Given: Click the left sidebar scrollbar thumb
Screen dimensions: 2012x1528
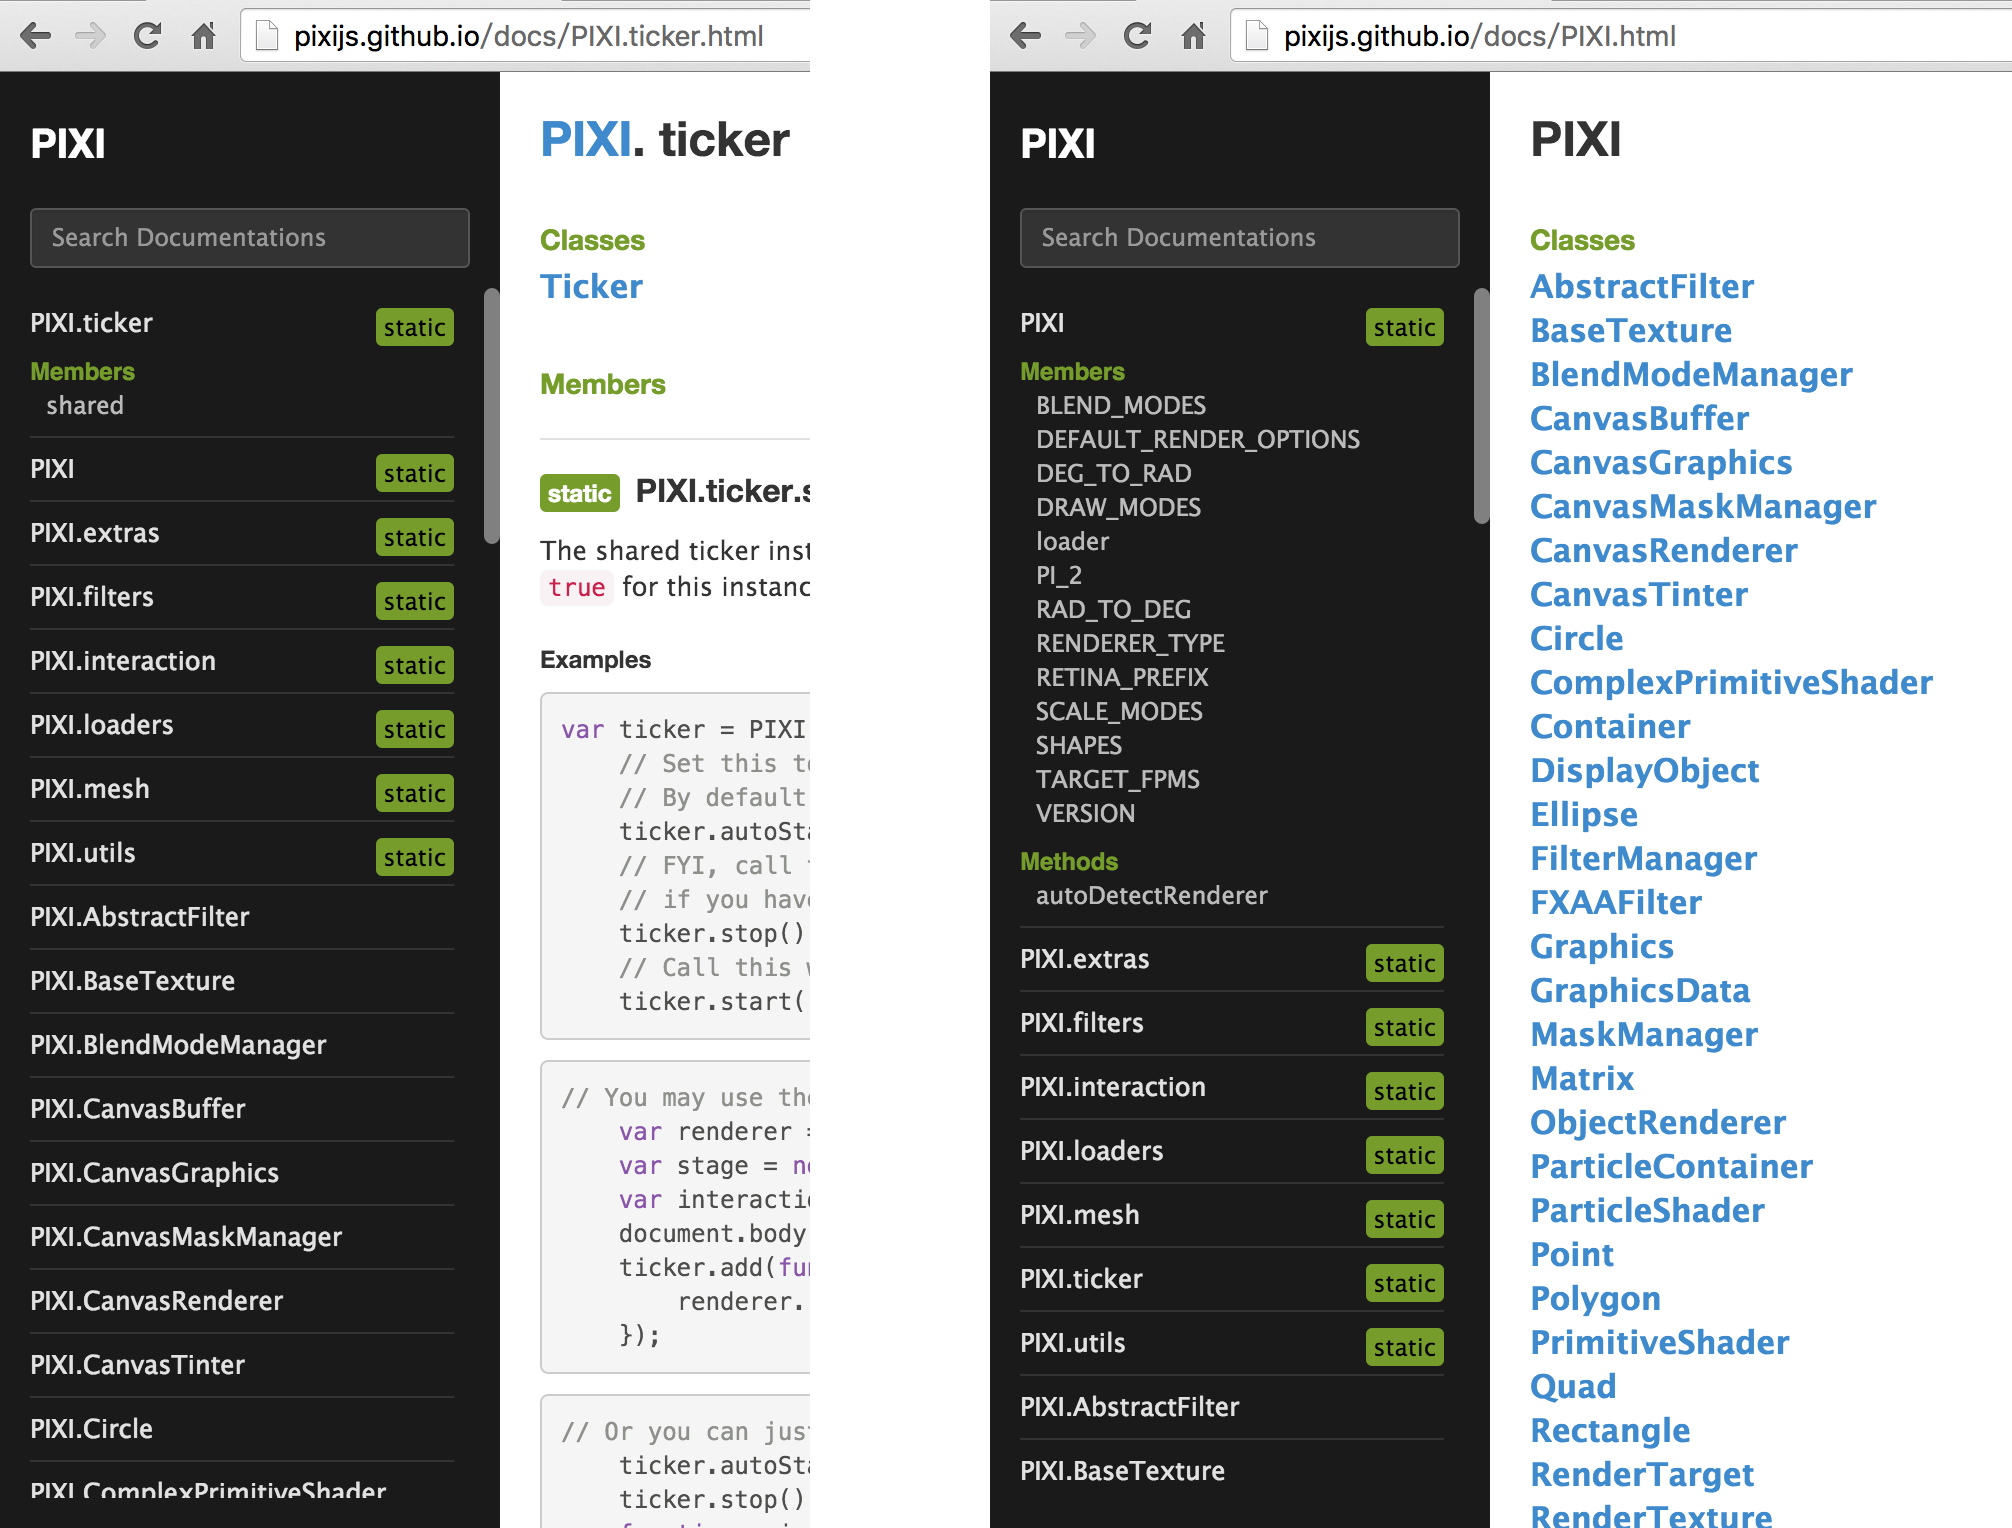Looking at the screenshot, I should tap(491, 415).
